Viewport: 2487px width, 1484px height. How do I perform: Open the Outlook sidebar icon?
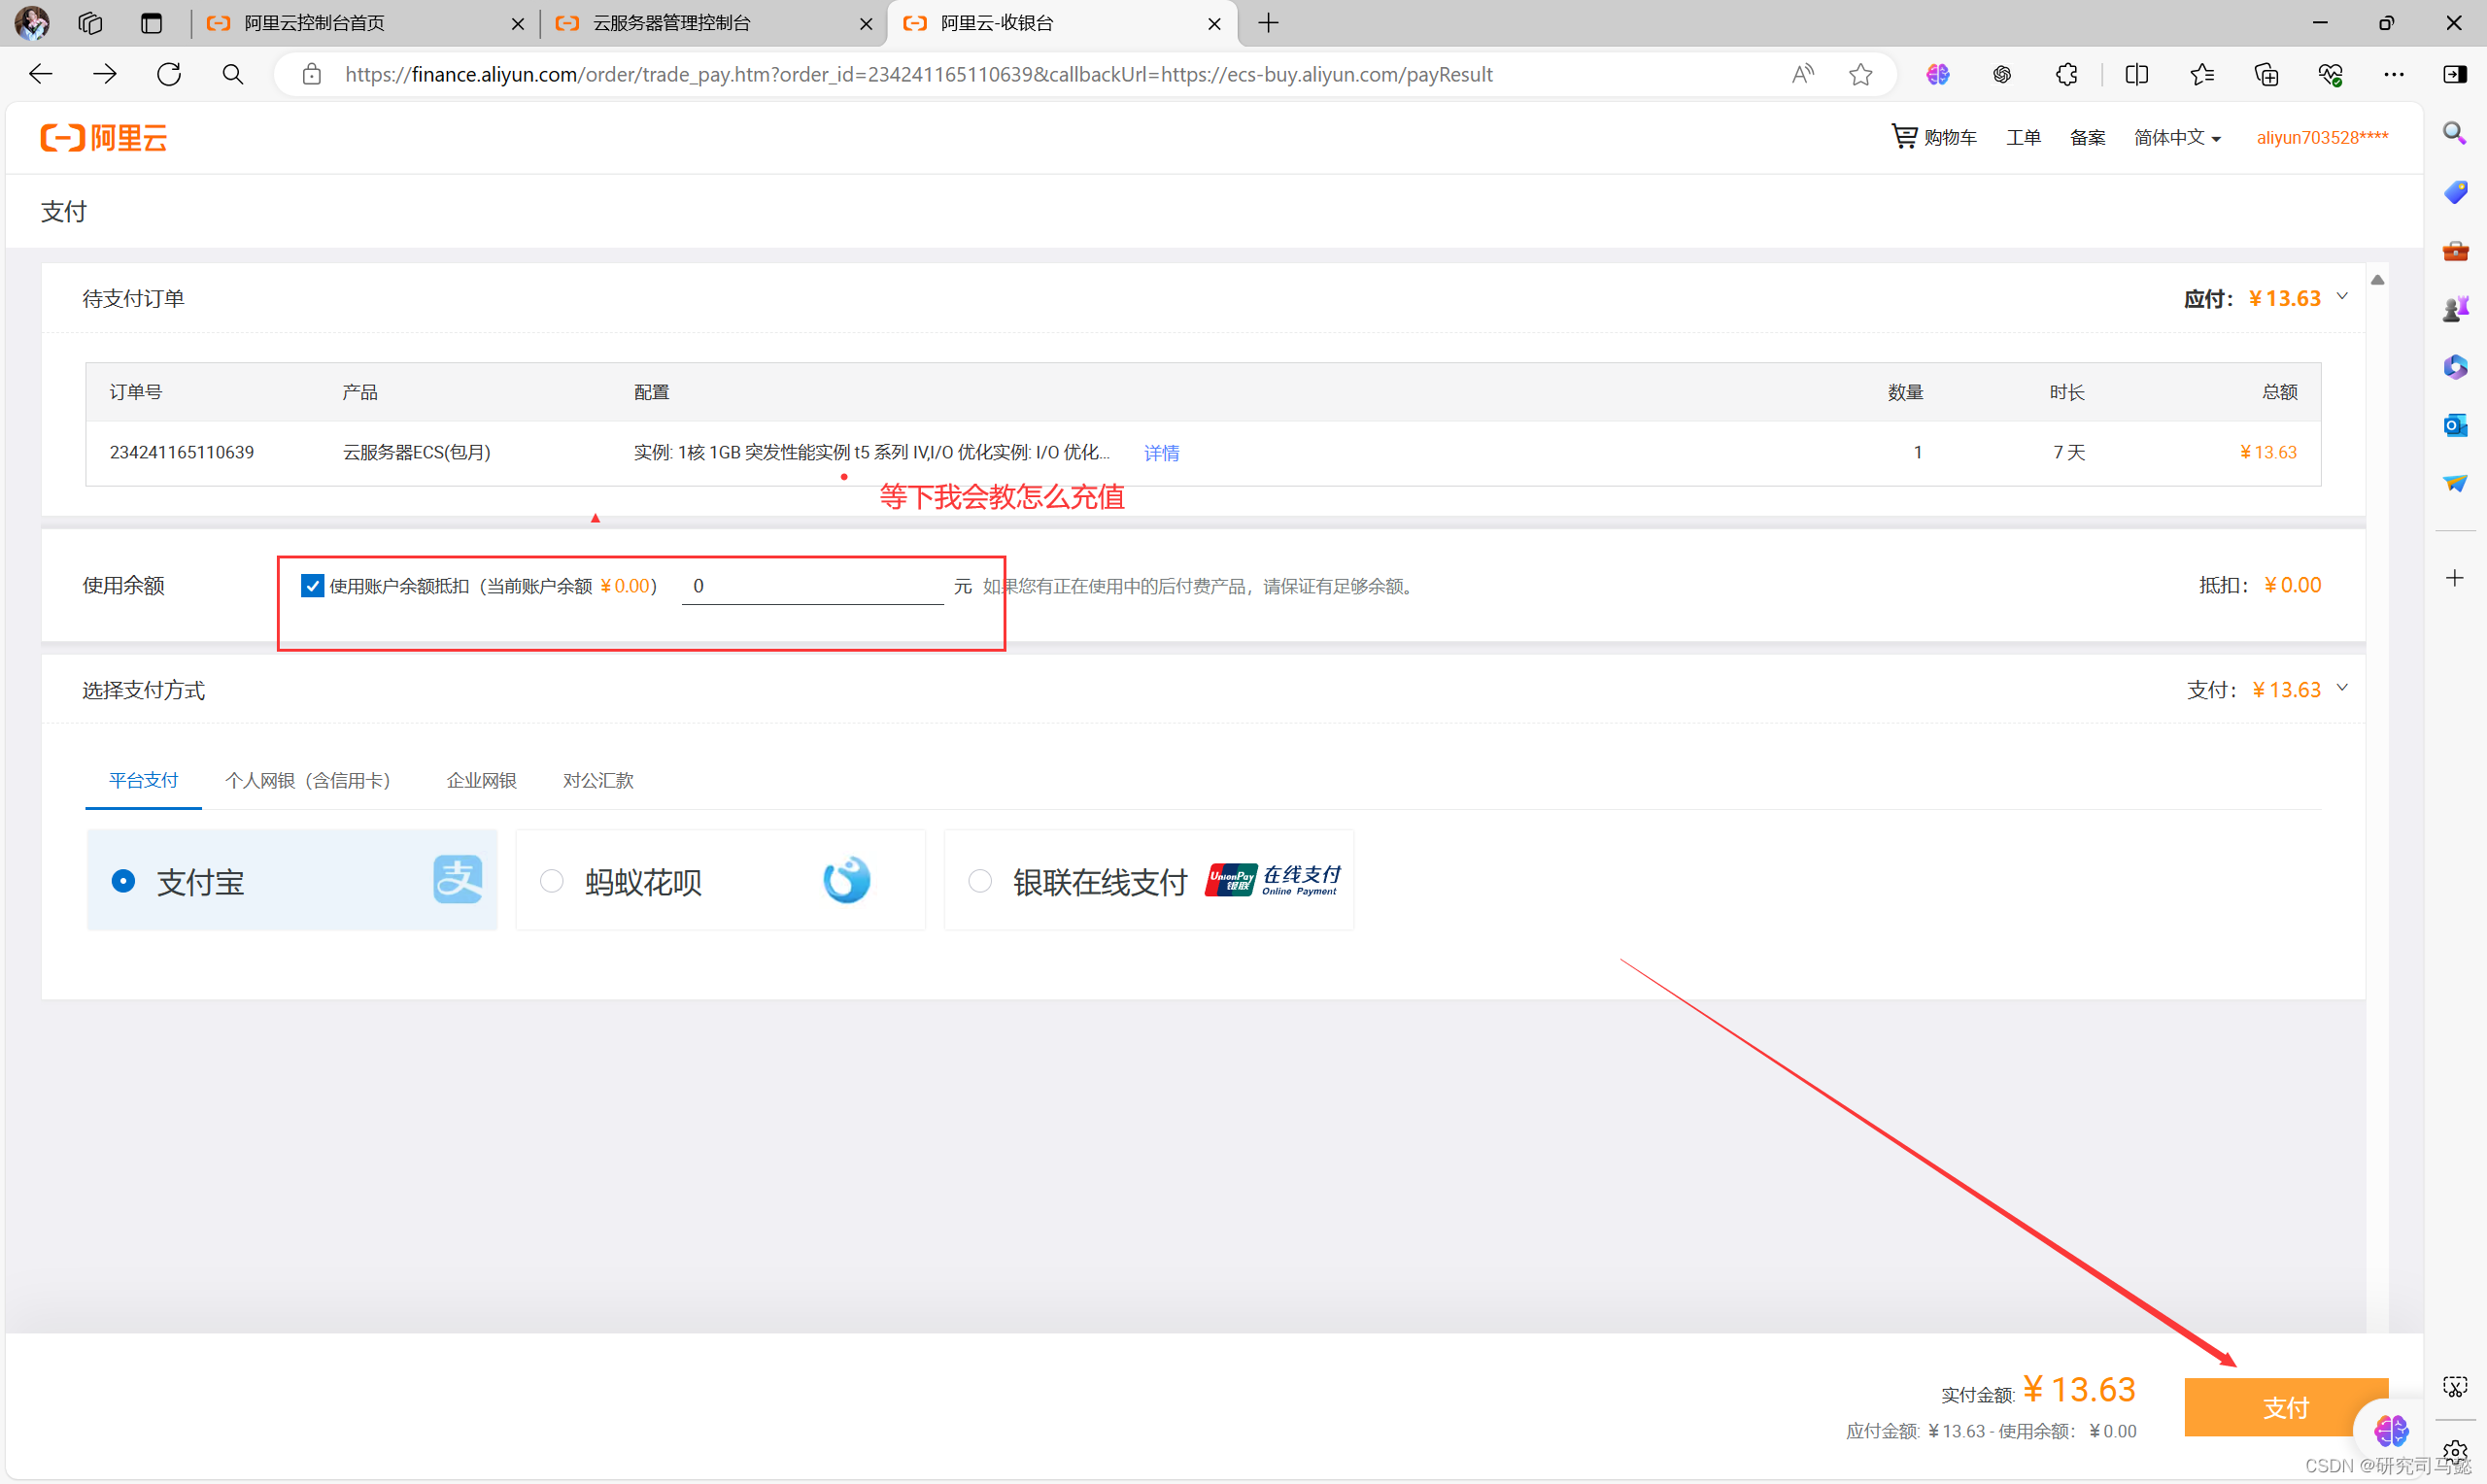pos(2455,425)
